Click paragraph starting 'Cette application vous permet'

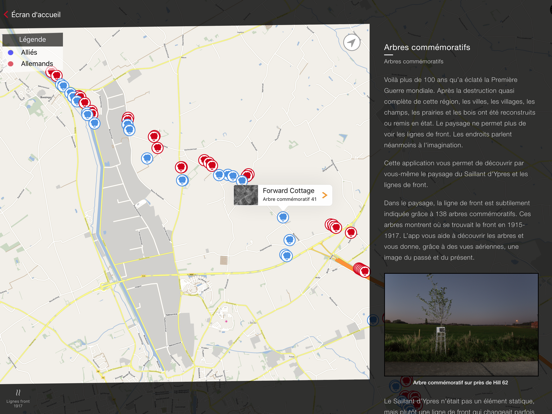pos(456,174)
